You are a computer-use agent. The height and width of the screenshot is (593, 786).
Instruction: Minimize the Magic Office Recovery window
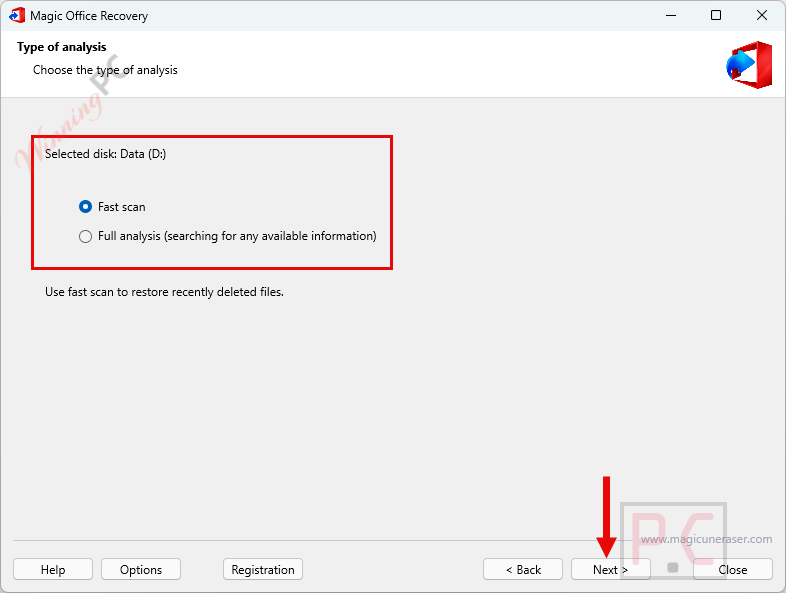[671, 16]
